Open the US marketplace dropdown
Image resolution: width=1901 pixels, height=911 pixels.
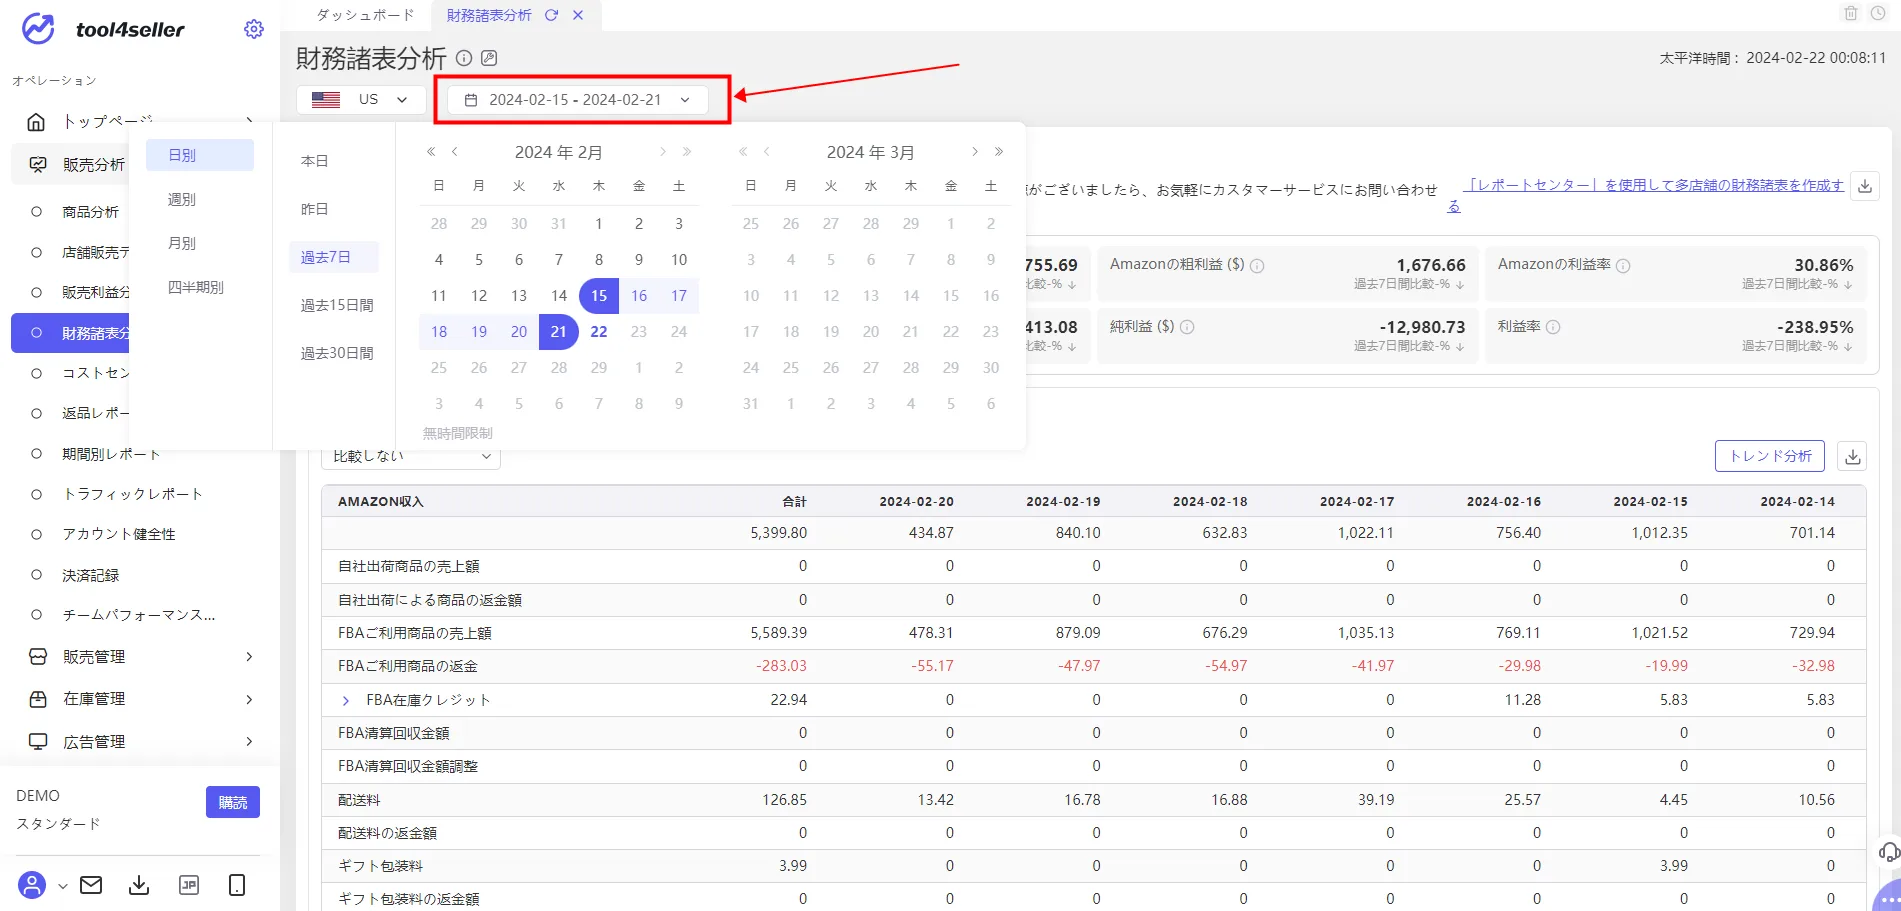click(361, 100)
